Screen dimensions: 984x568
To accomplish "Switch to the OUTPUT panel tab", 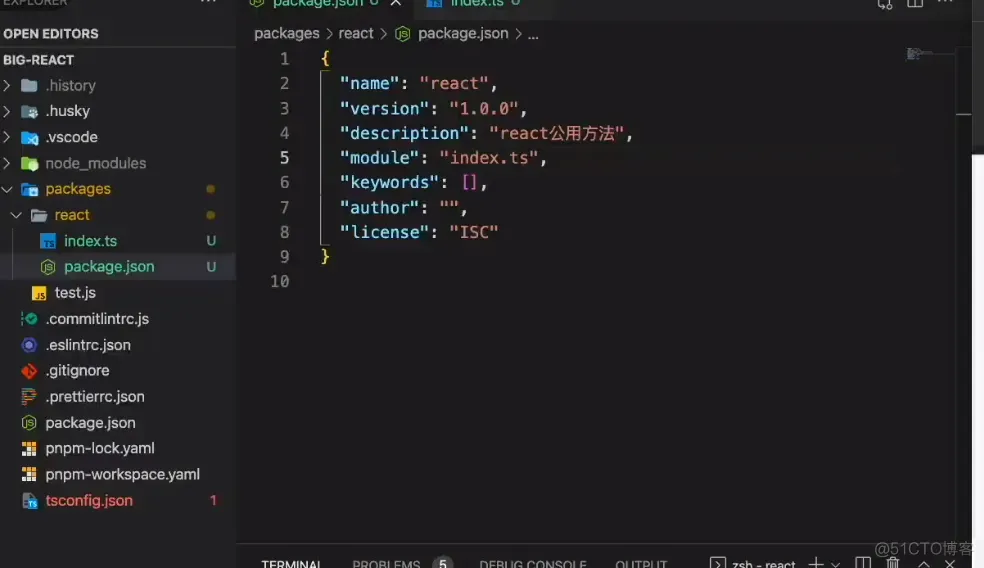I will point(641,563).
